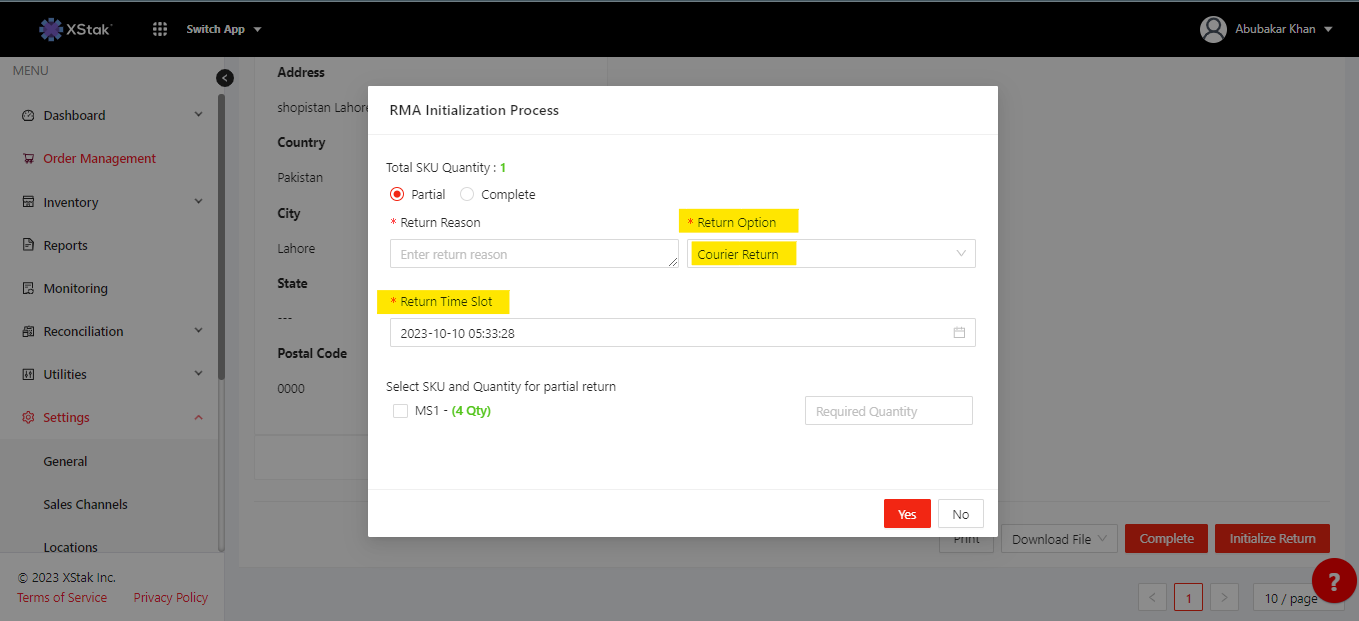The width and height of the screenshot is (1359, 621).
Task: Open the Courier Return option dropdown
Action: (830, 254)
